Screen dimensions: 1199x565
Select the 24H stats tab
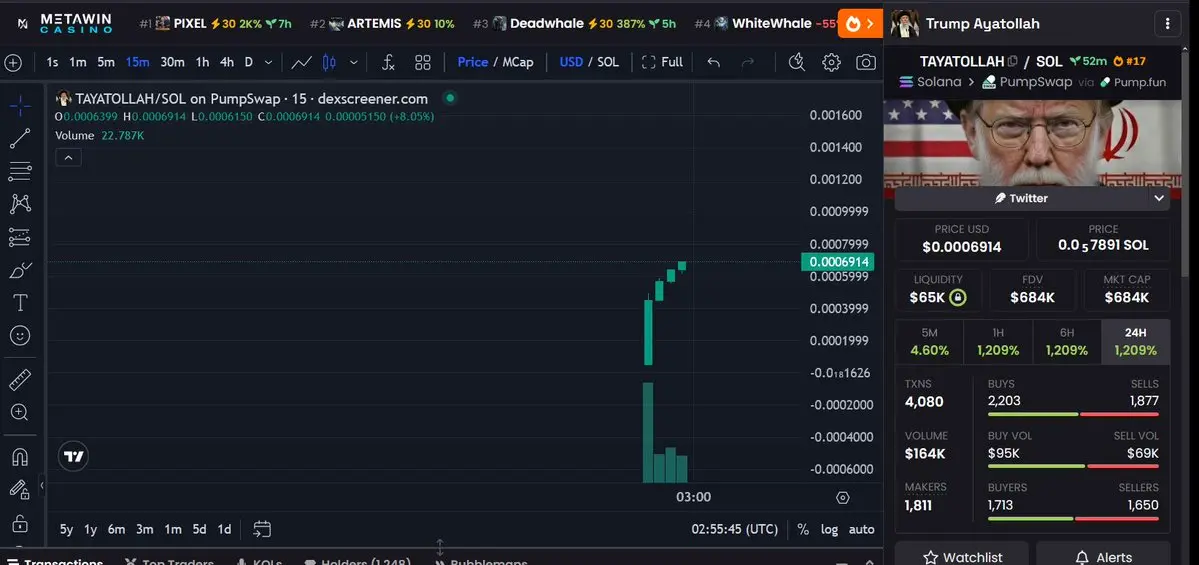[1136, 342]
